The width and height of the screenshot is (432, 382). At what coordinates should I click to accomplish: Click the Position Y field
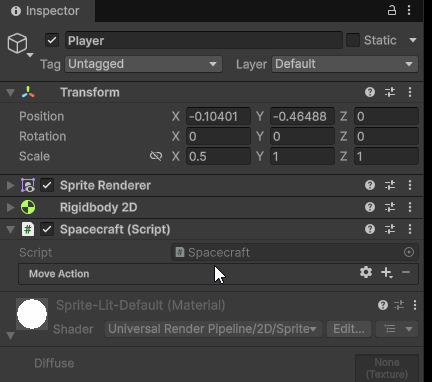point(302,116)
